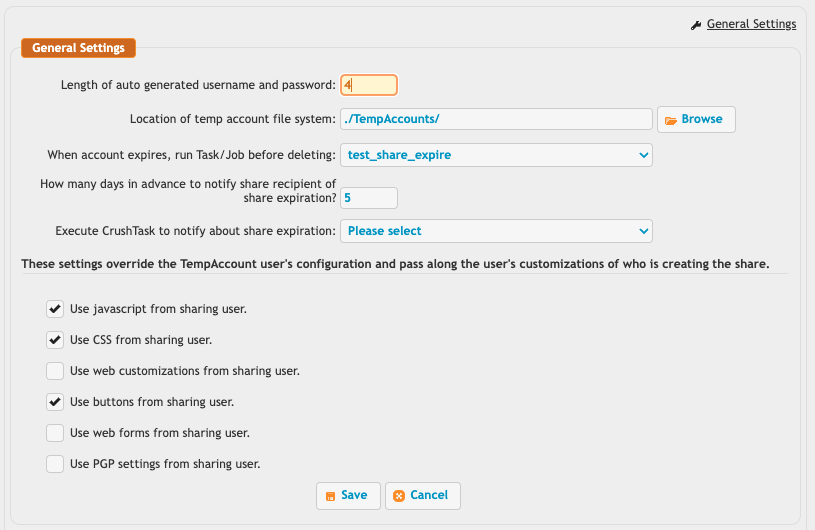This screenshot has height=530, width=815.
Task: Enable Use PGP settings from sharing user
Action: [55, 463]
